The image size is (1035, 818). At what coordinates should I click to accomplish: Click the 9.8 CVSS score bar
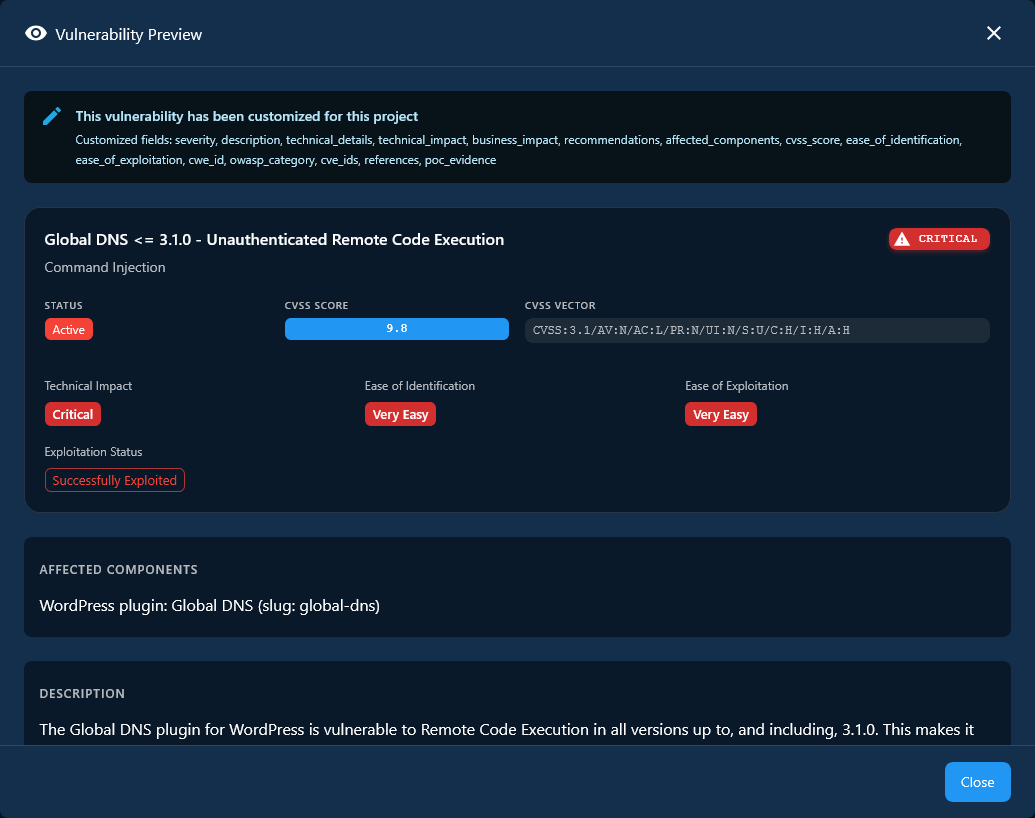[x=397, y=329]
